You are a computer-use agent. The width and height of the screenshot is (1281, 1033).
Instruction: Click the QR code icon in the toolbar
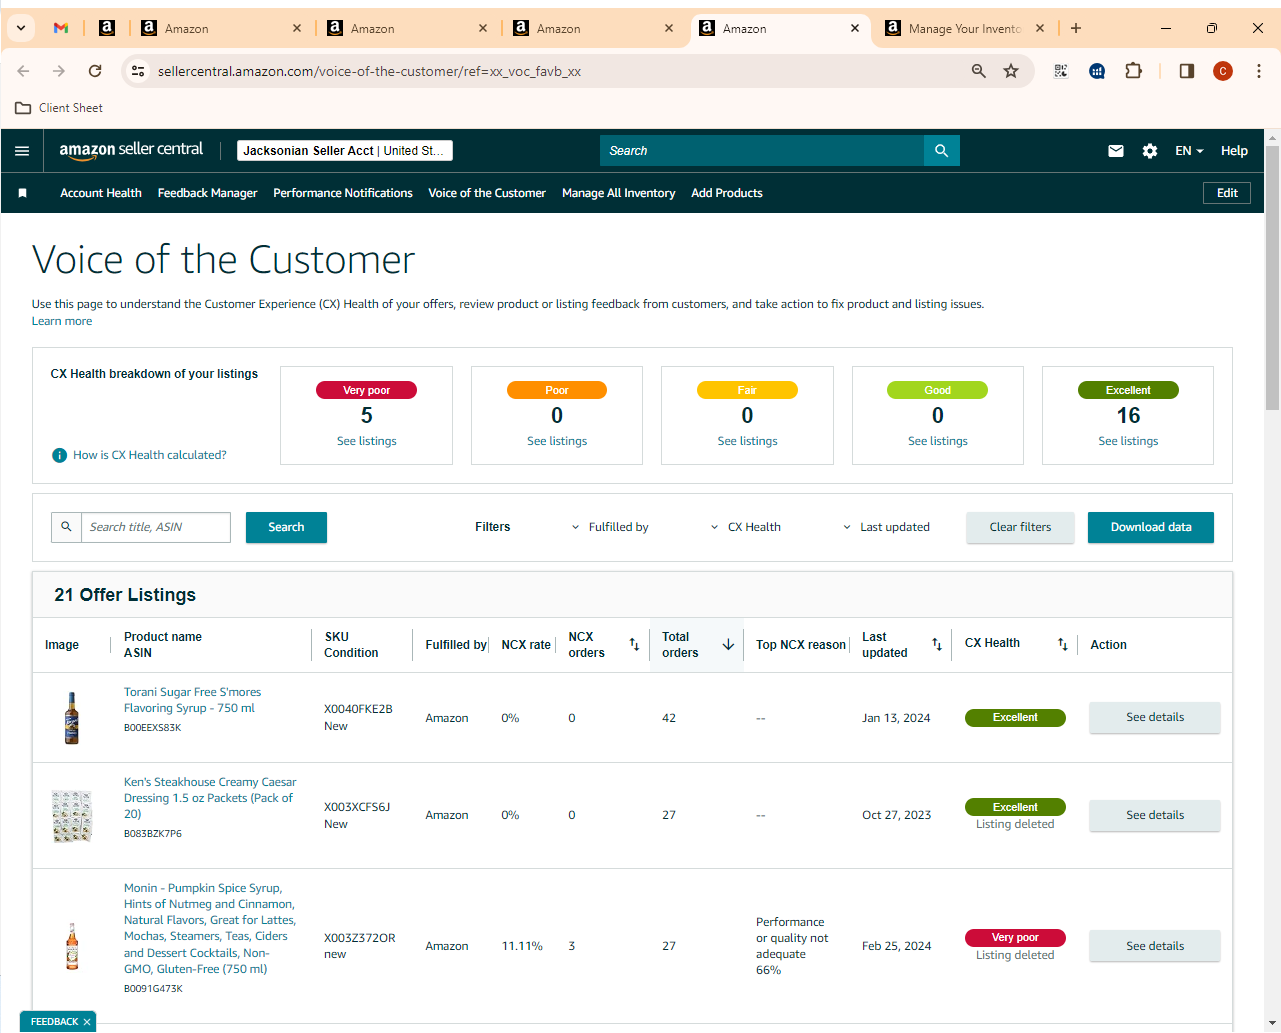pos(1061,71)
